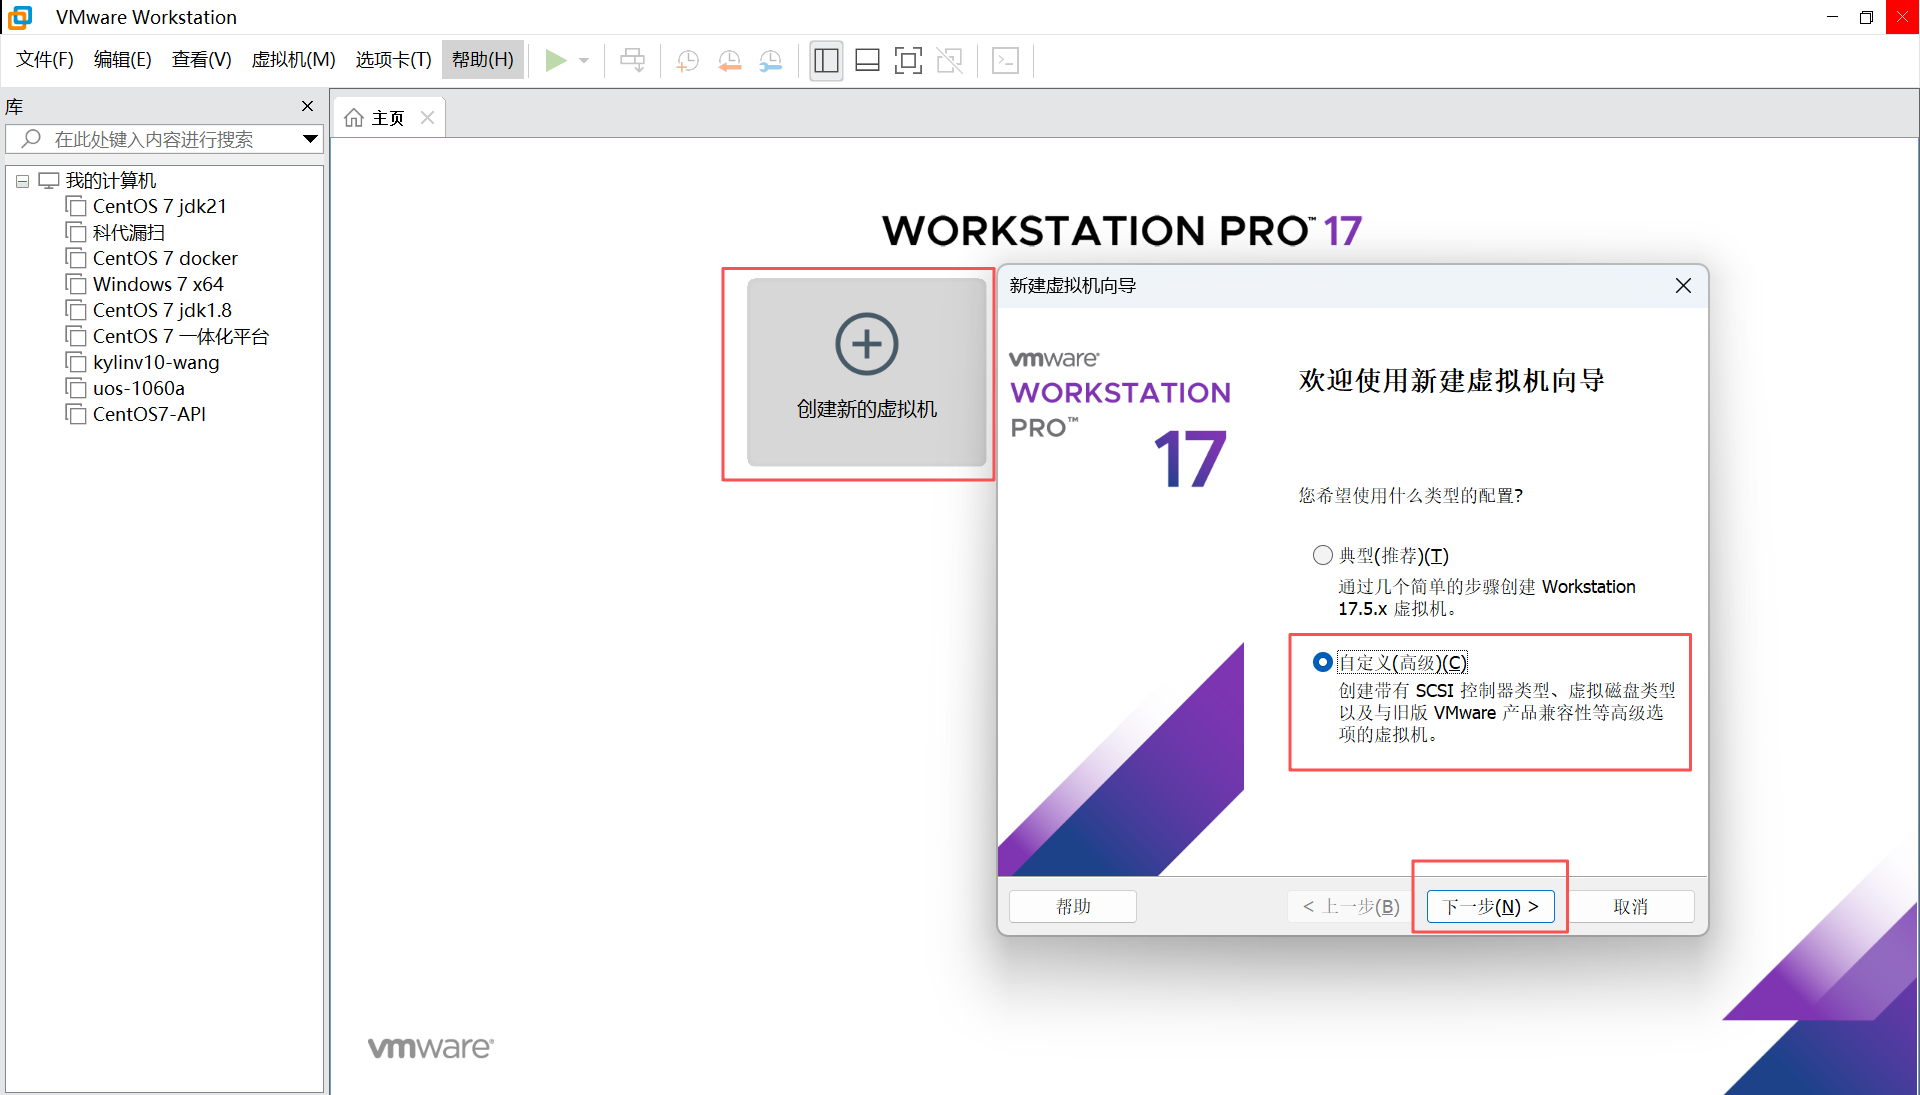Click the send Ctrl+Alt+Del toolbar icon
Screen dimensions: 1920x1095
(633, 60)
